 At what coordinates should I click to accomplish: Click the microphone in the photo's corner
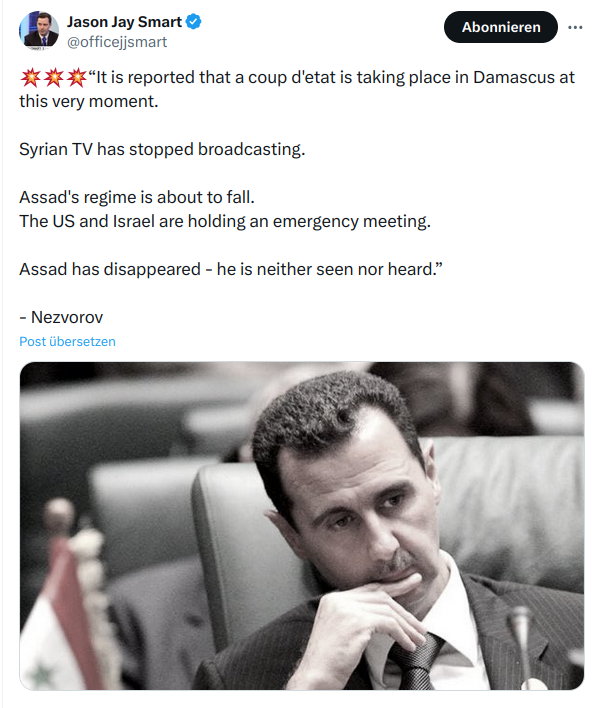pyautogui.click(x=522, y=646)
